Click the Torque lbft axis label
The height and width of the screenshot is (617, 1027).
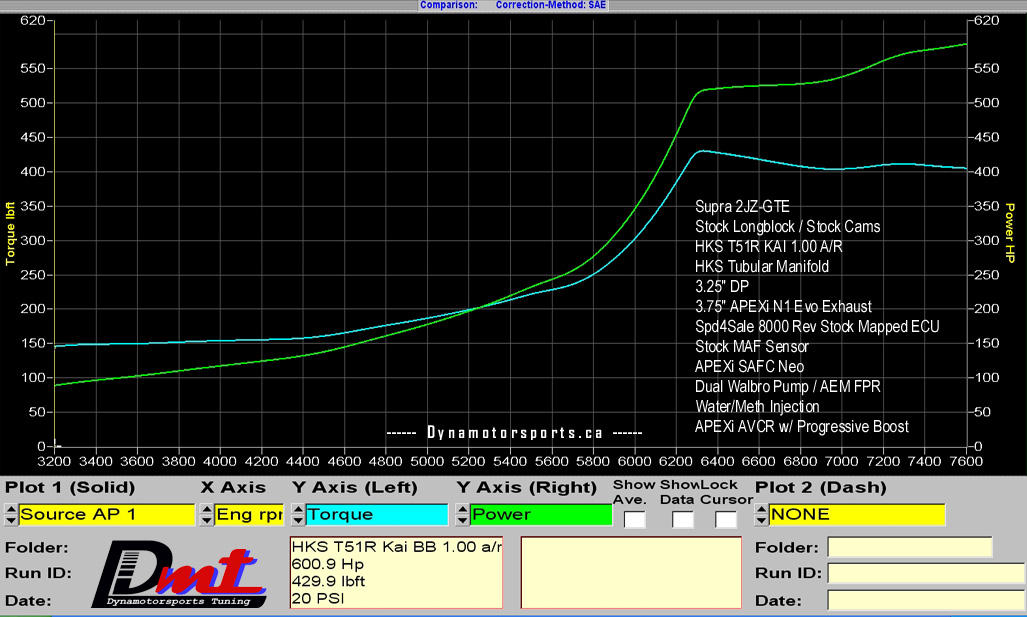tap(10, 234)
